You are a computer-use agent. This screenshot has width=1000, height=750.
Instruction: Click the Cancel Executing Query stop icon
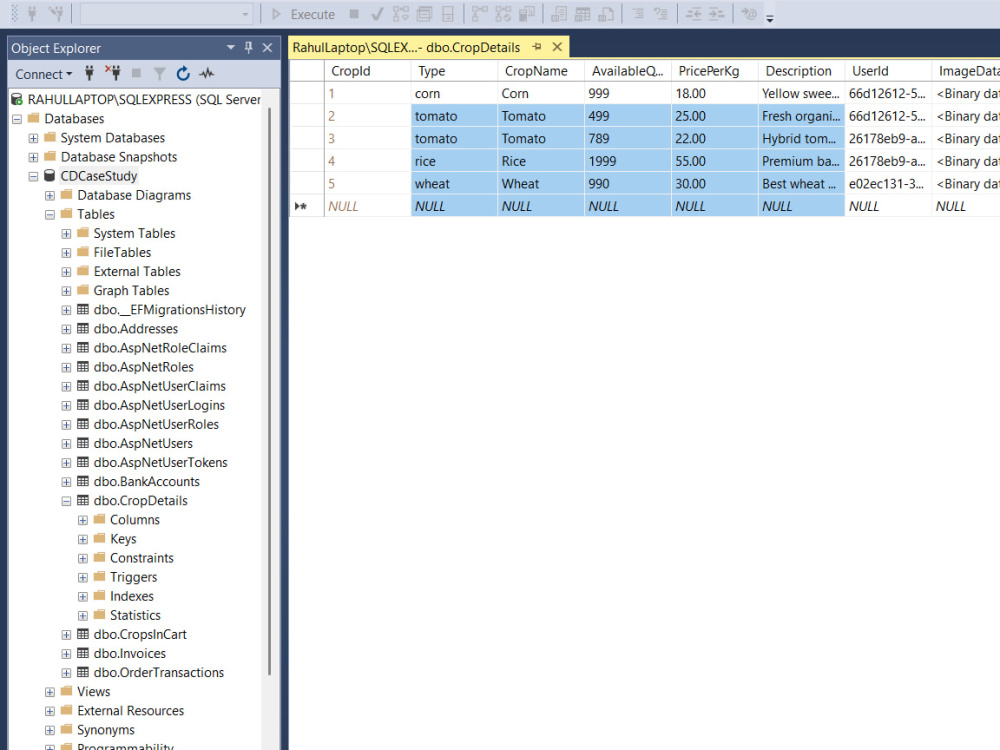pyautogui.click(x=354, y=14)
